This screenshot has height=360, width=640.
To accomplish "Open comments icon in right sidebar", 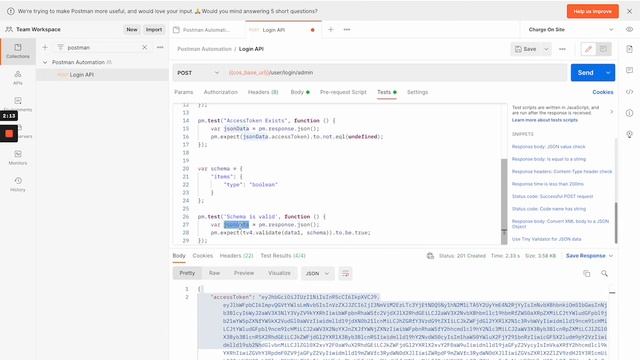I will (629, 70).
